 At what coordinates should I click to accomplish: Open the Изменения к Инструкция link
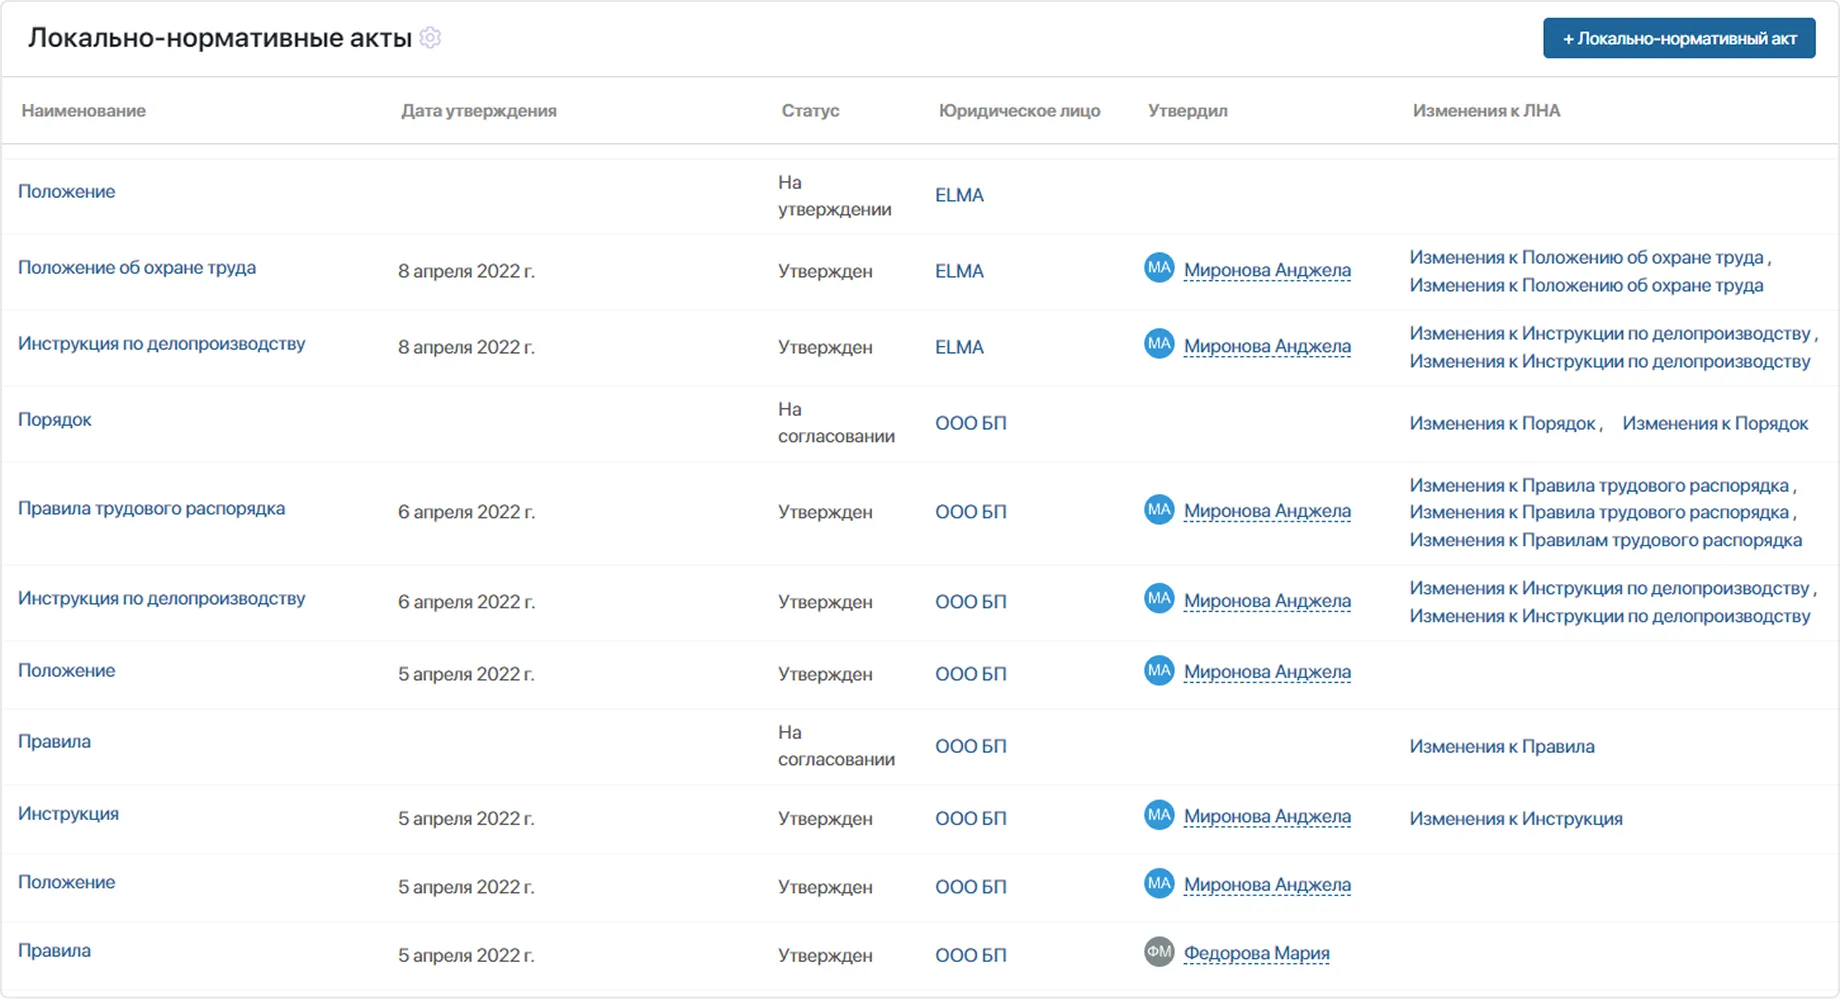(1515, 819)
